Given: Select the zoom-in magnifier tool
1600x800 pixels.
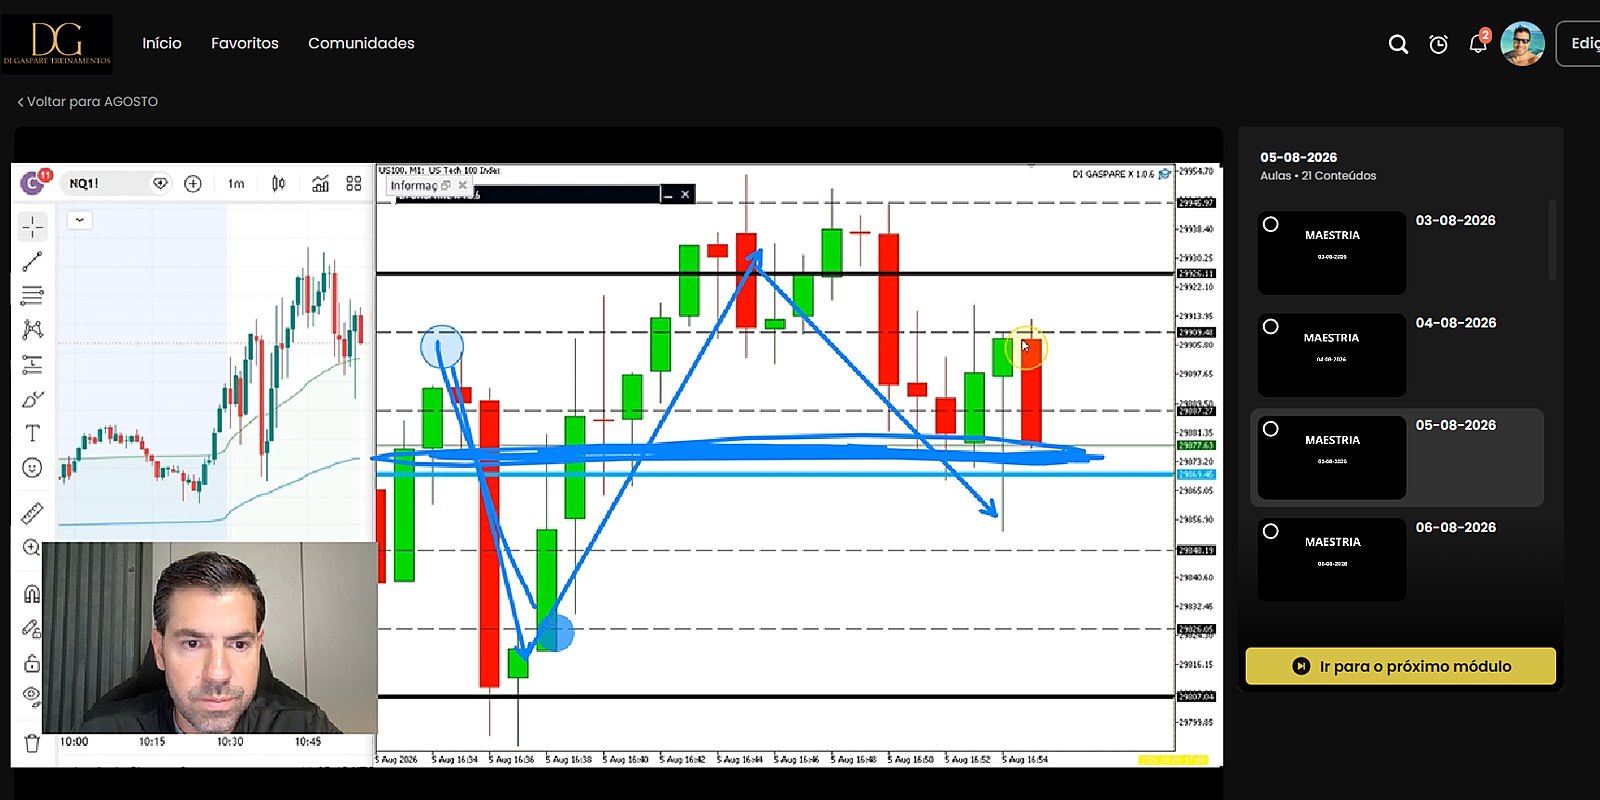Looking at the screenshot, I should tap(32, 547).
